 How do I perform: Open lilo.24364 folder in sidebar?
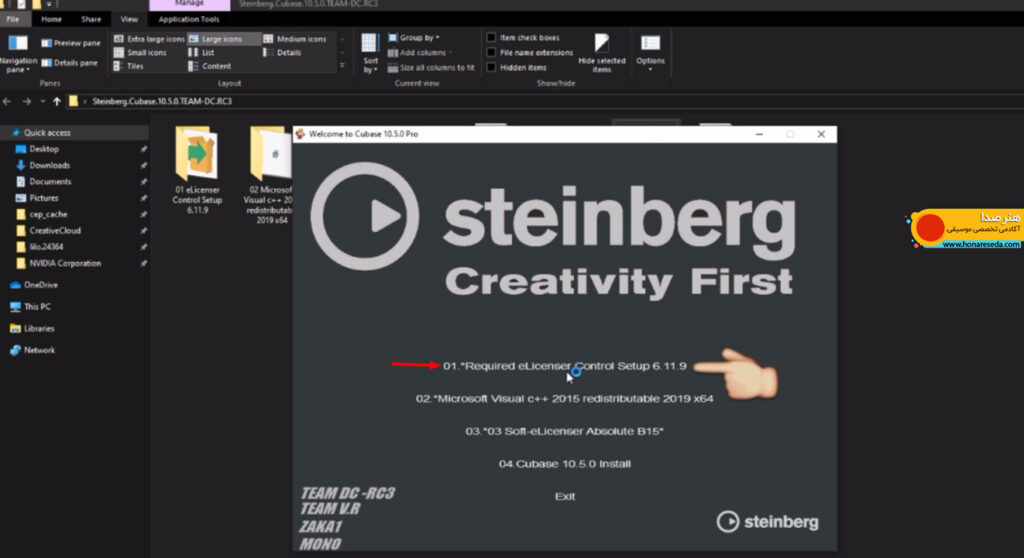coord(46,247)
